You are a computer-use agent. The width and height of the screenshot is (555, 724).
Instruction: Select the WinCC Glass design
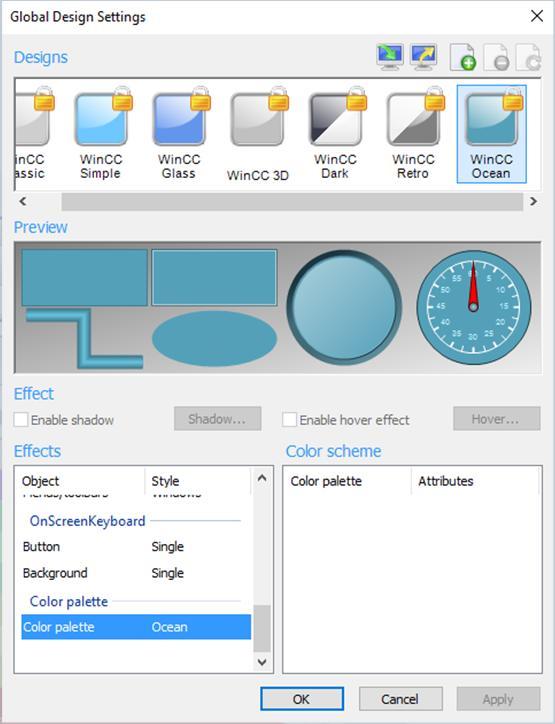(179, 134)
